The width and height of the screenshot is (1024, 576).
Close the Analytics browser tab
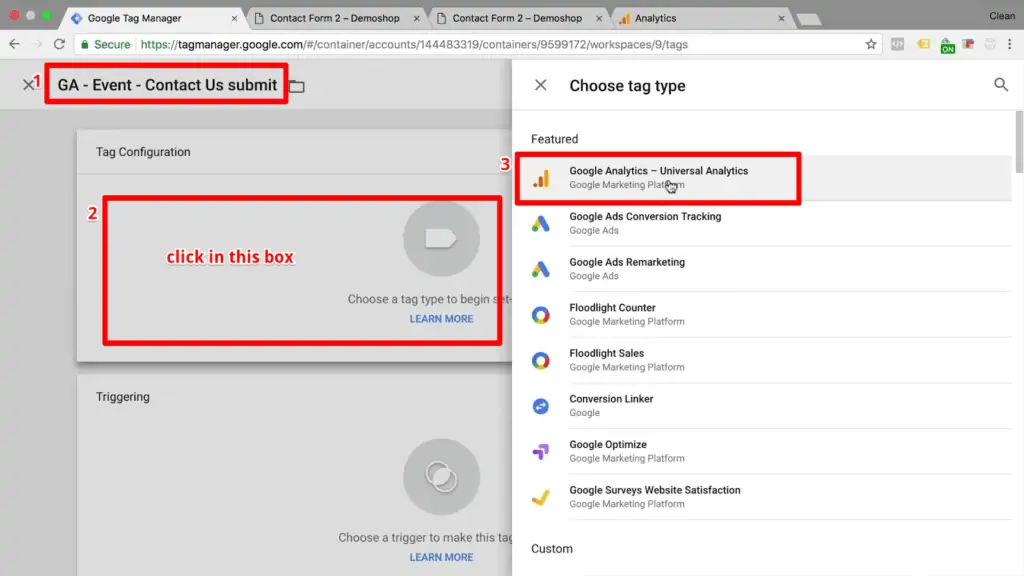click(781, 18)
